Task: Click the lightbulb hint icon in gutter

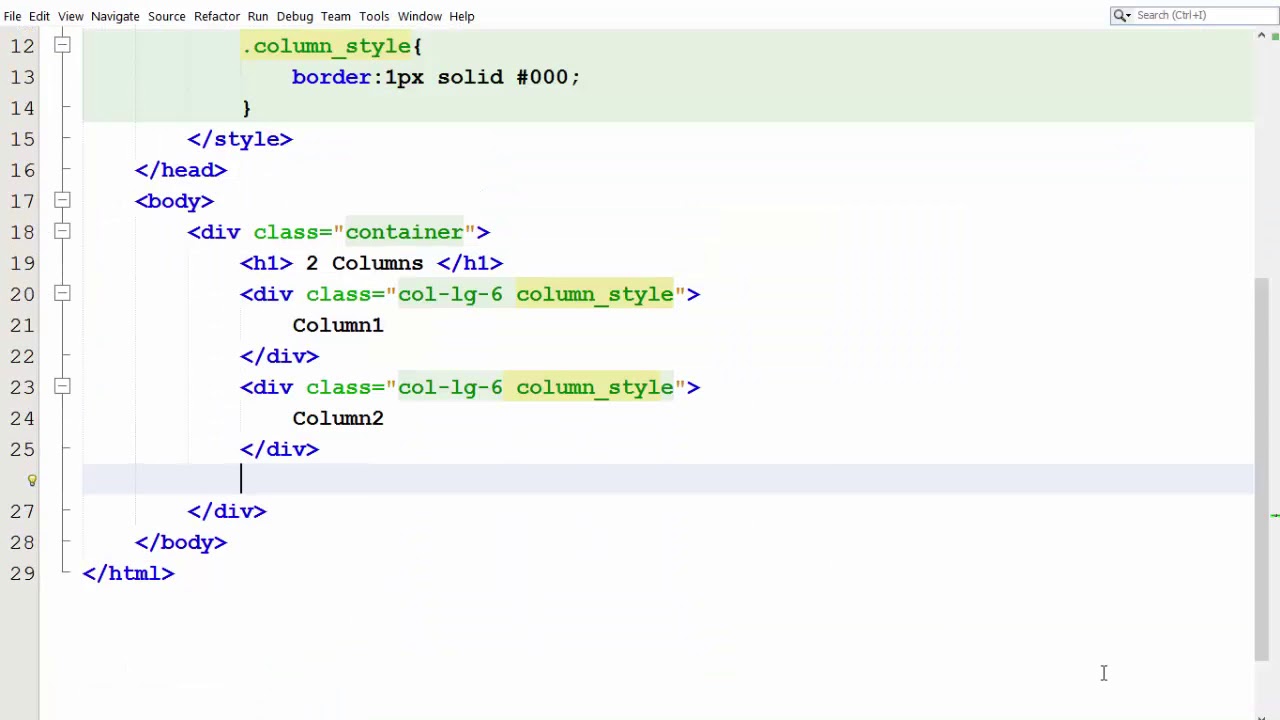Action: pyautogui.click(x=32, y=480)
